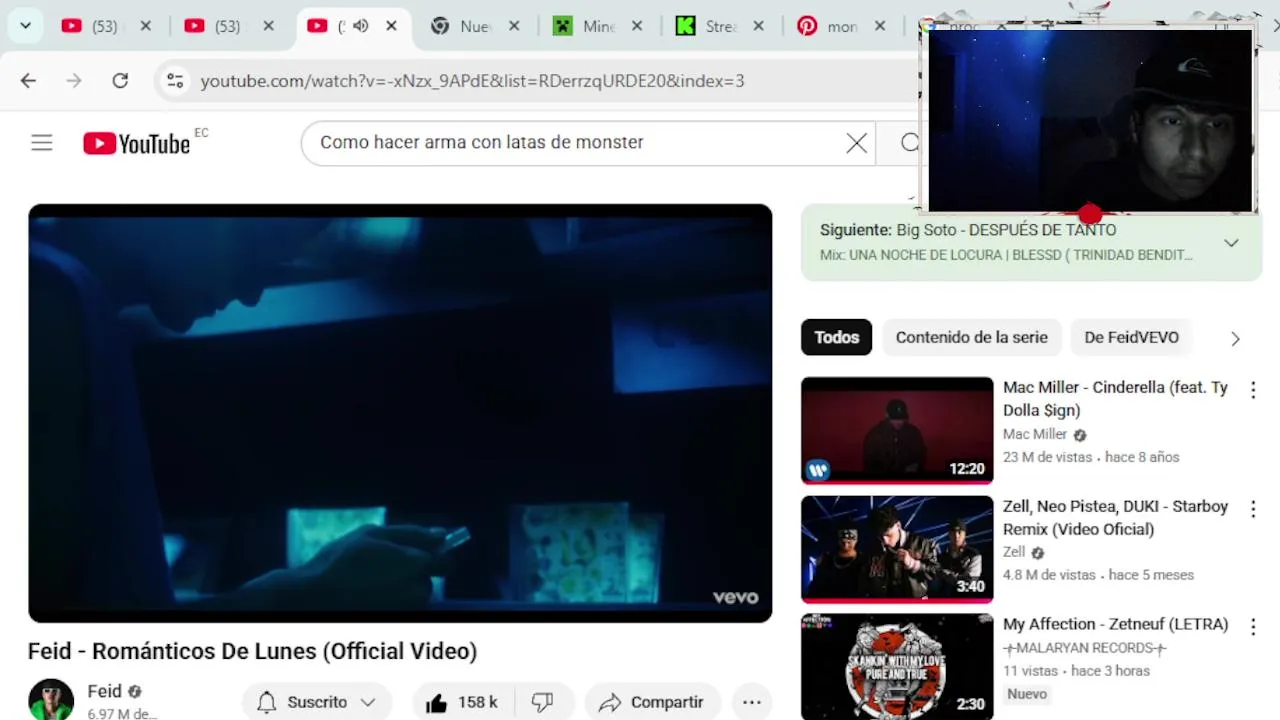Go to YouTube home via logo
The width and height of the screenshot is (1280, 720).
[x=137, y=144]
